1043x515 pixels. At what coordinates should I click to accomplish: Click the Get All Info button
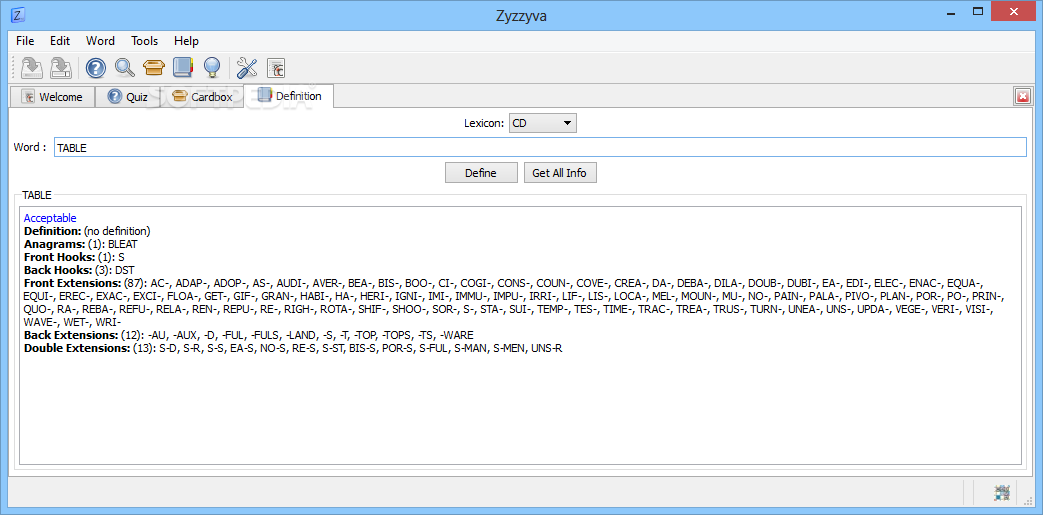559,173
